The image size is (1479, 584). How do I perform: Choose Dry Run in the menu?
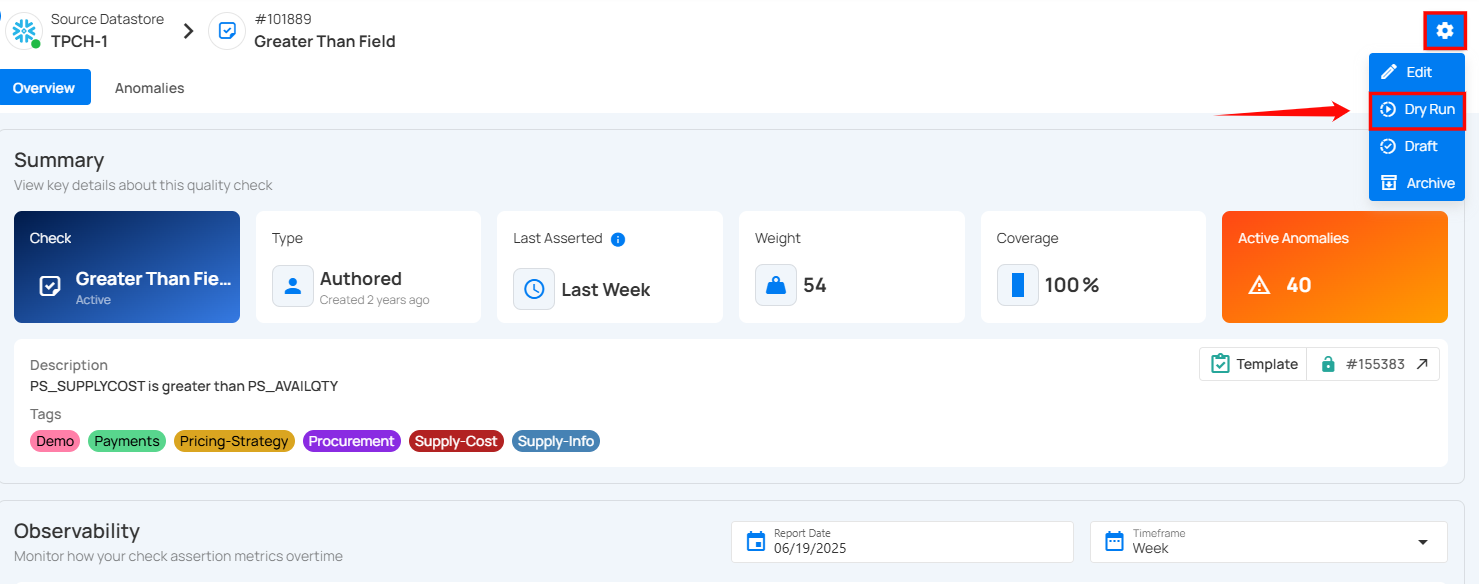(x=1416, y=109)
